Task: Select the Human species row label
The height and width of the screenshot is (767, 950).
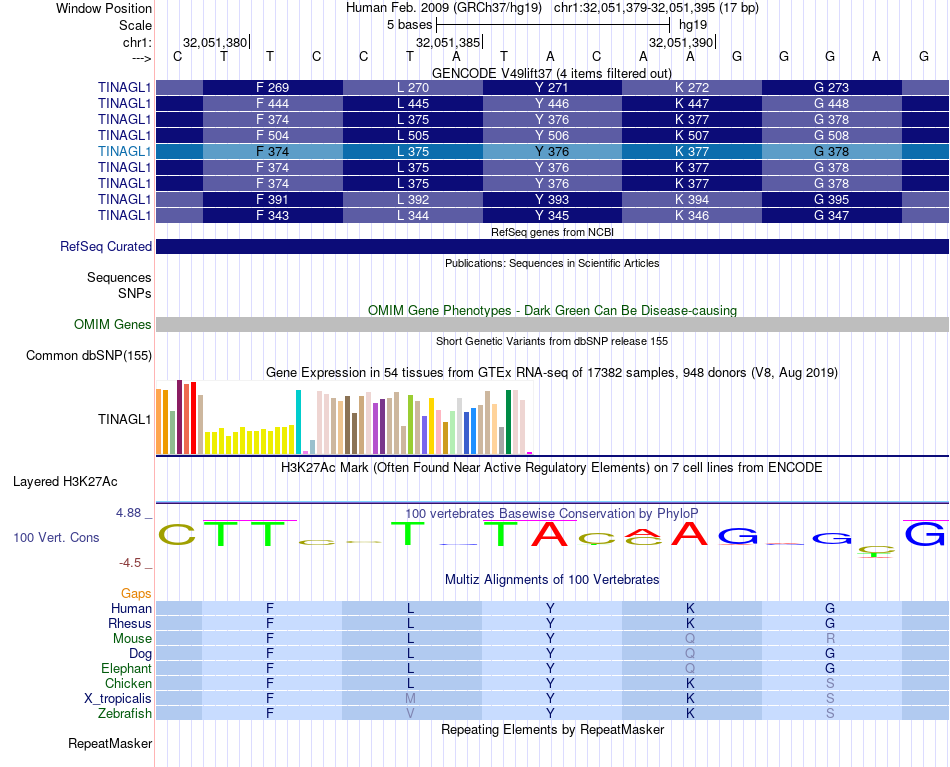Action: pos(131,608)
